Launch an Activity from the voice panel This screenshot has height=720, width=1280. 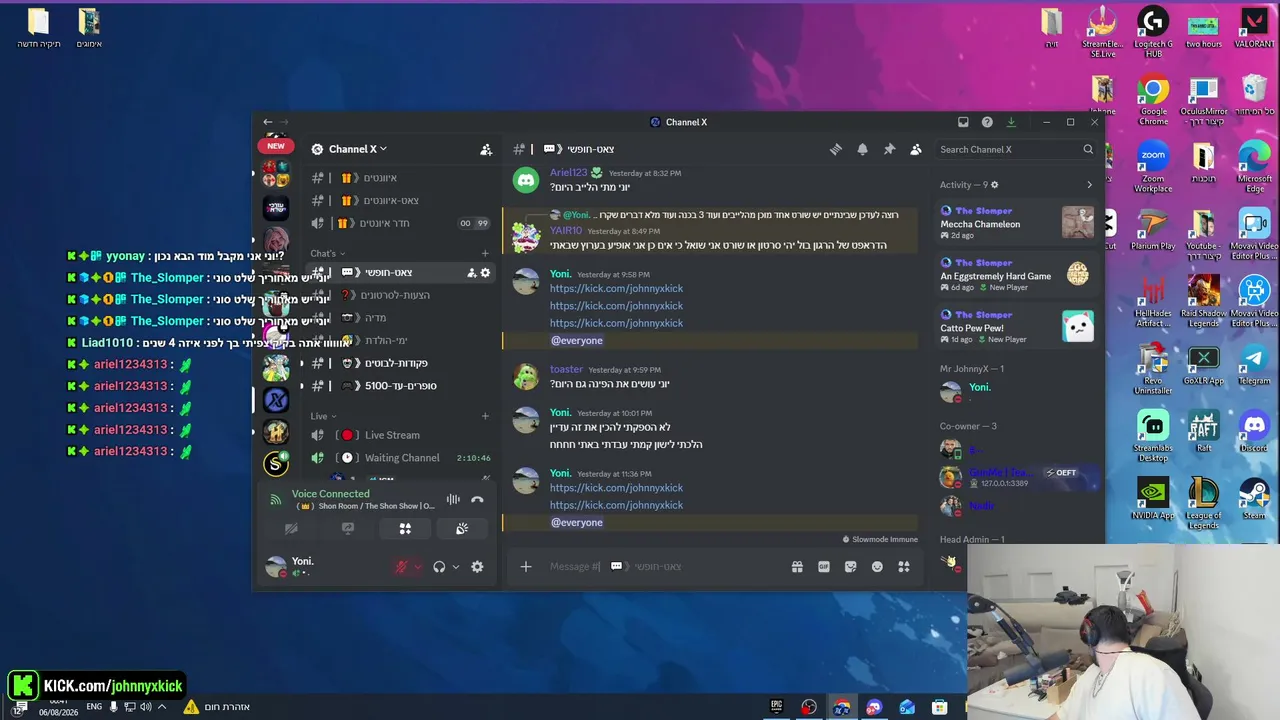(405, 529)
